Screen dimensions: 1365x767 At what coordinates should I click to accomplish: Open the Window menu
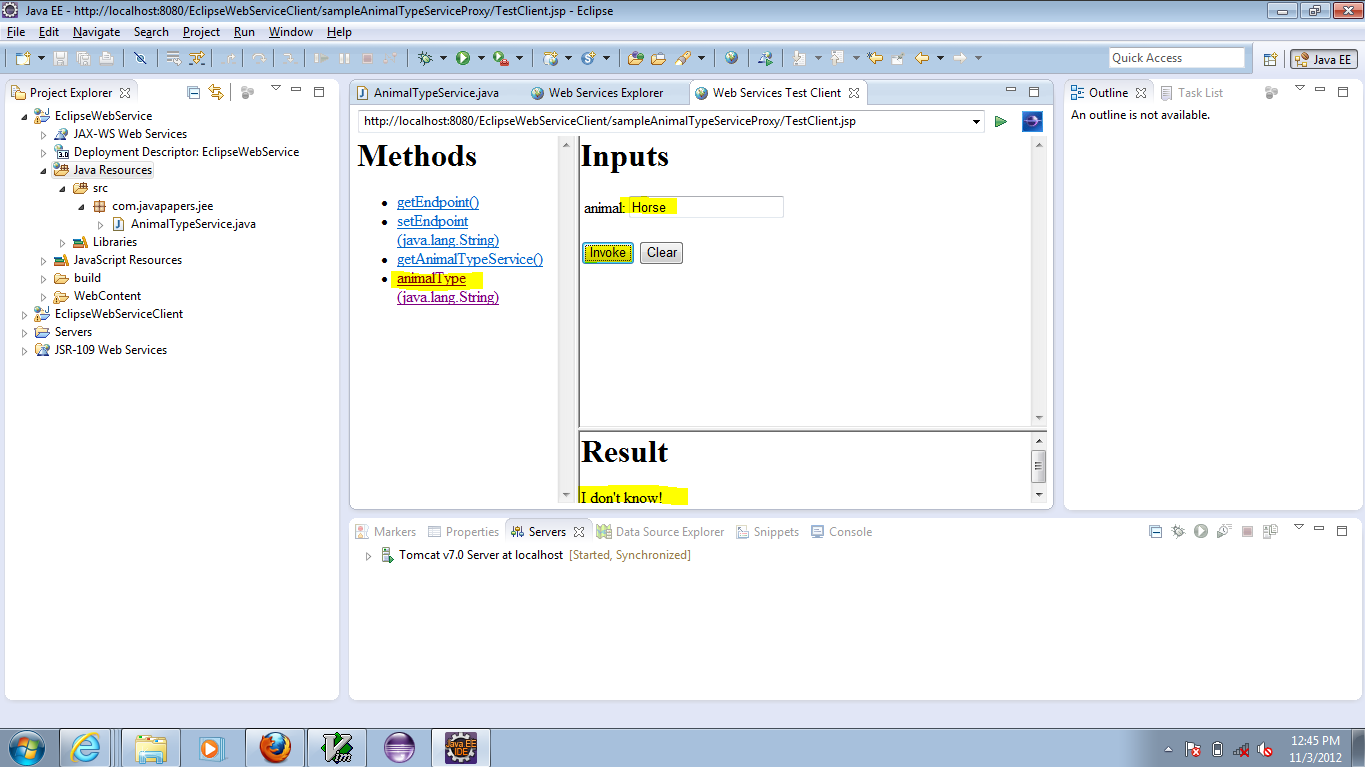(291, 32)
